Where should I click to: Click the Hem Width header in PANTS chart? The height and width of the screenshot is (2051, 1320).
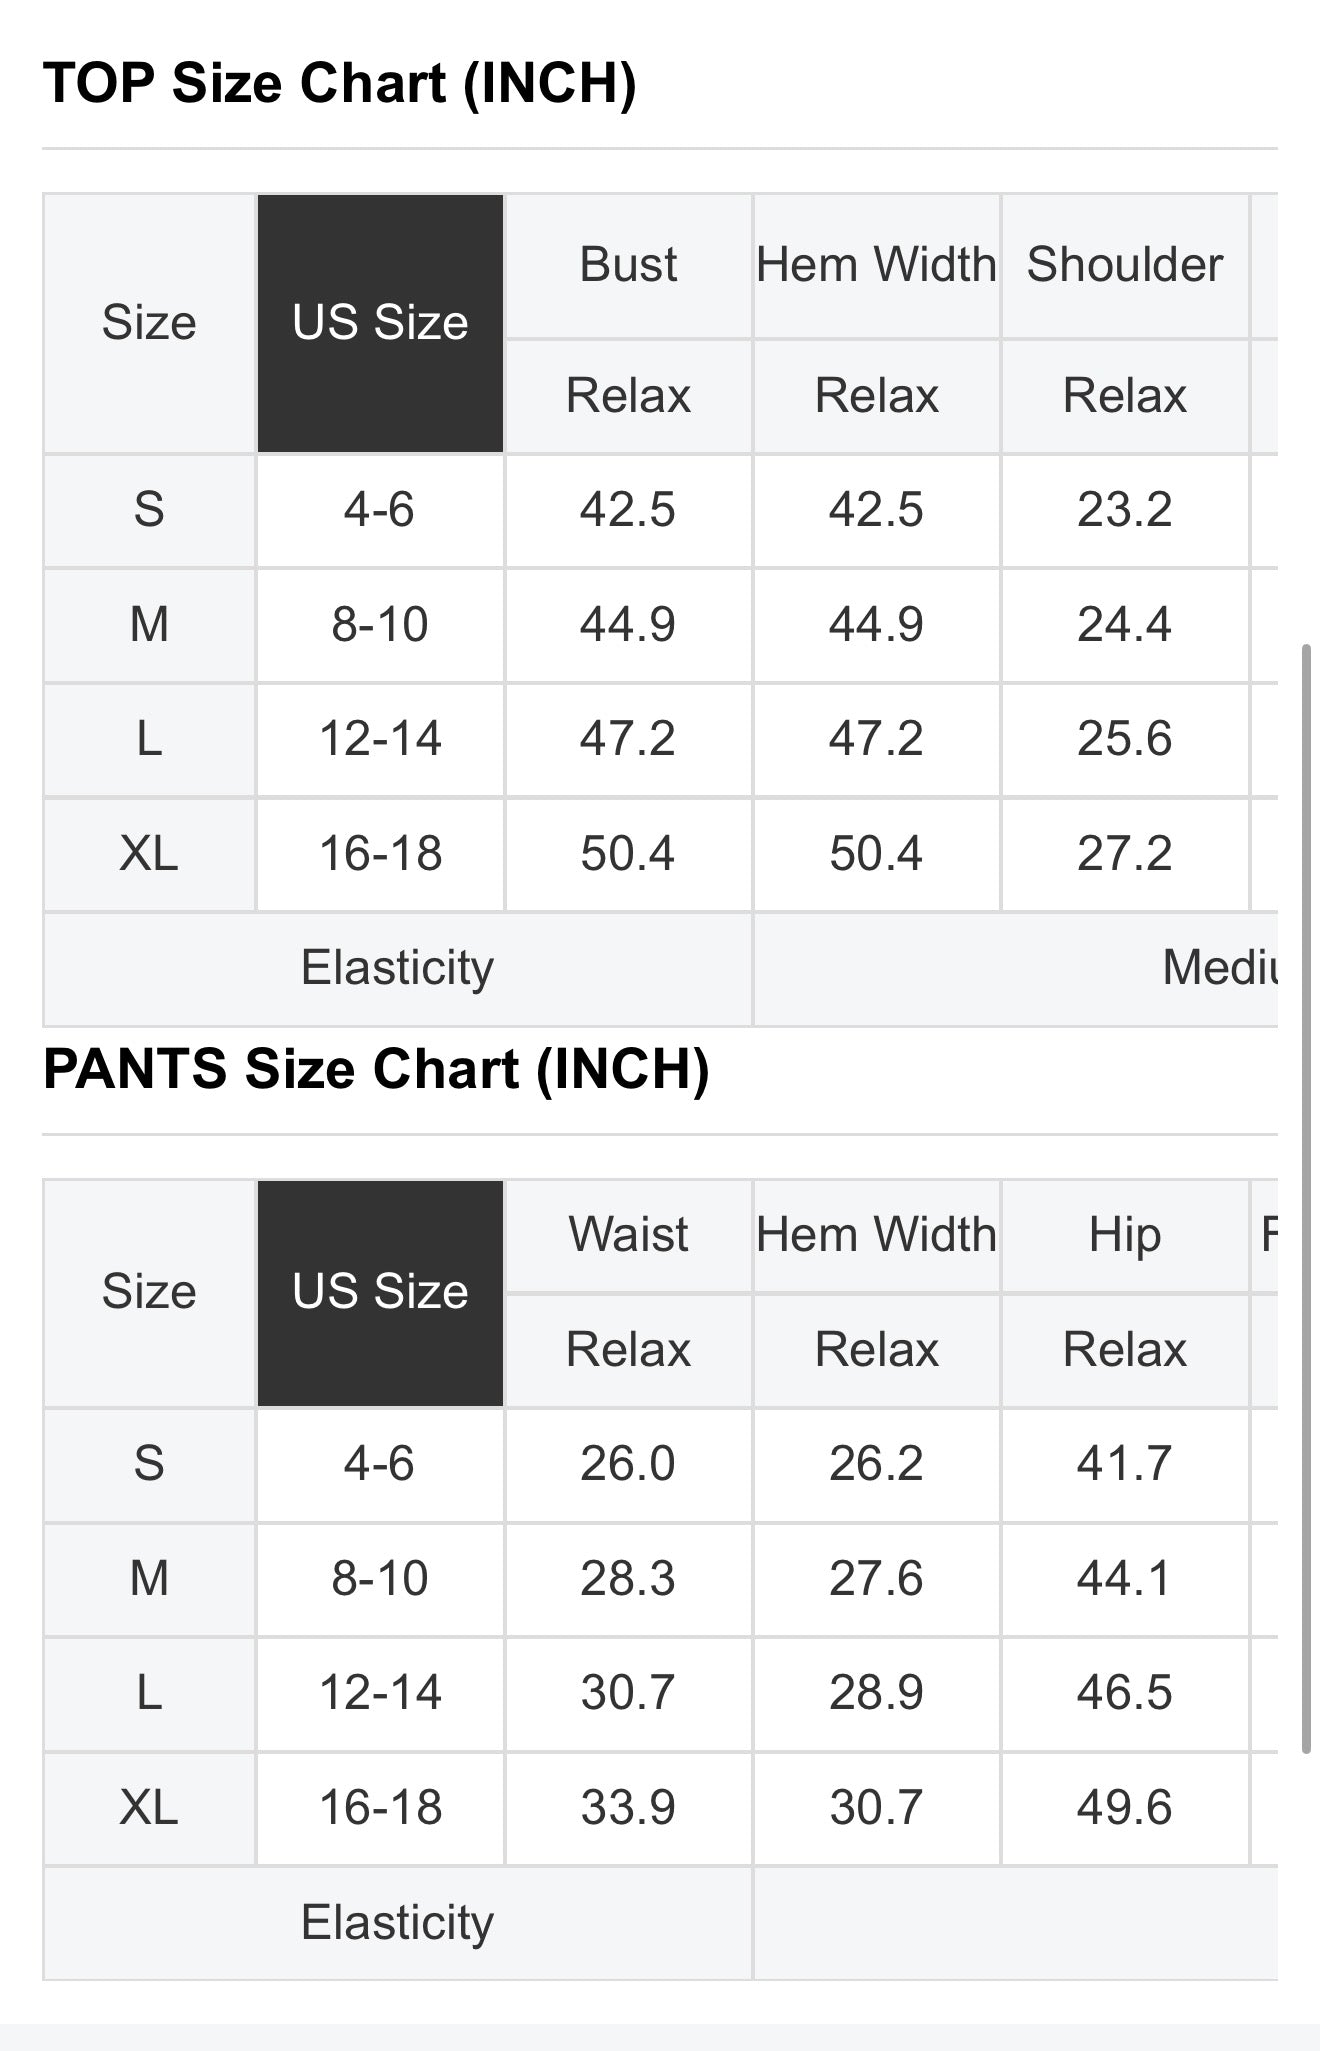coord(876,1235)
